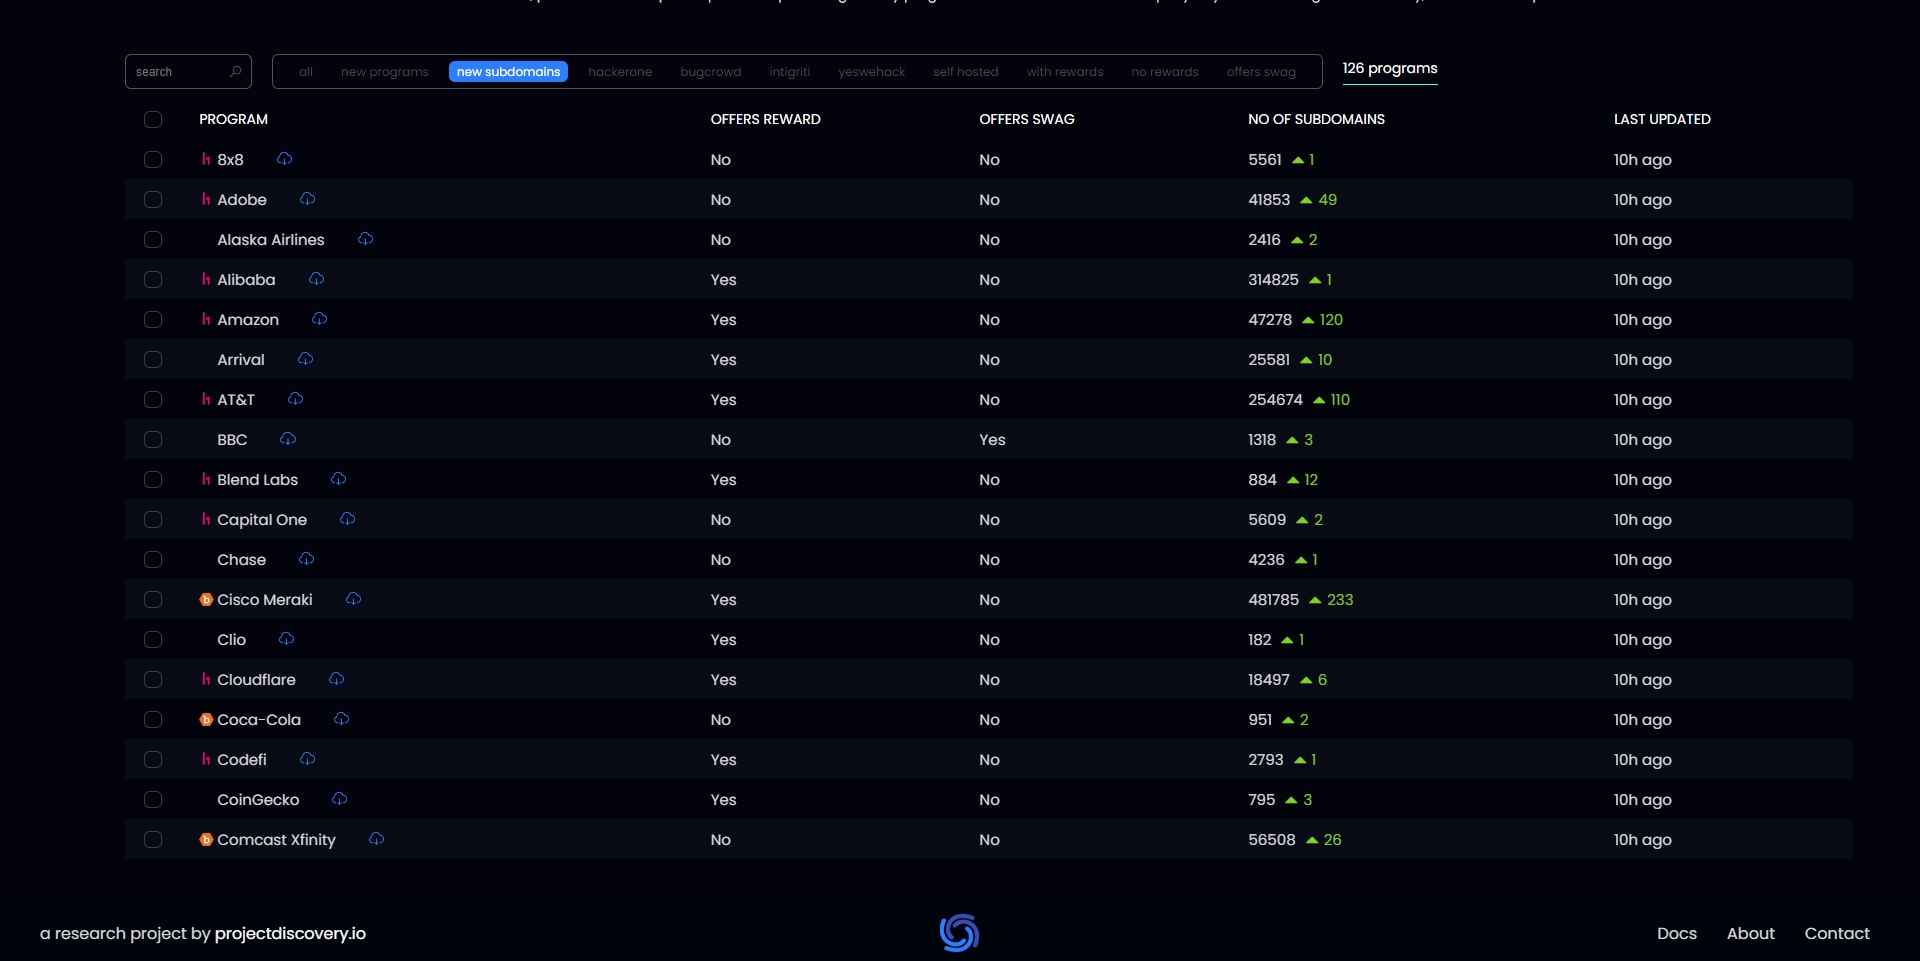Open the Amazon program name
The width and height of the screenshot is (1920, 961).
[248, 320]
